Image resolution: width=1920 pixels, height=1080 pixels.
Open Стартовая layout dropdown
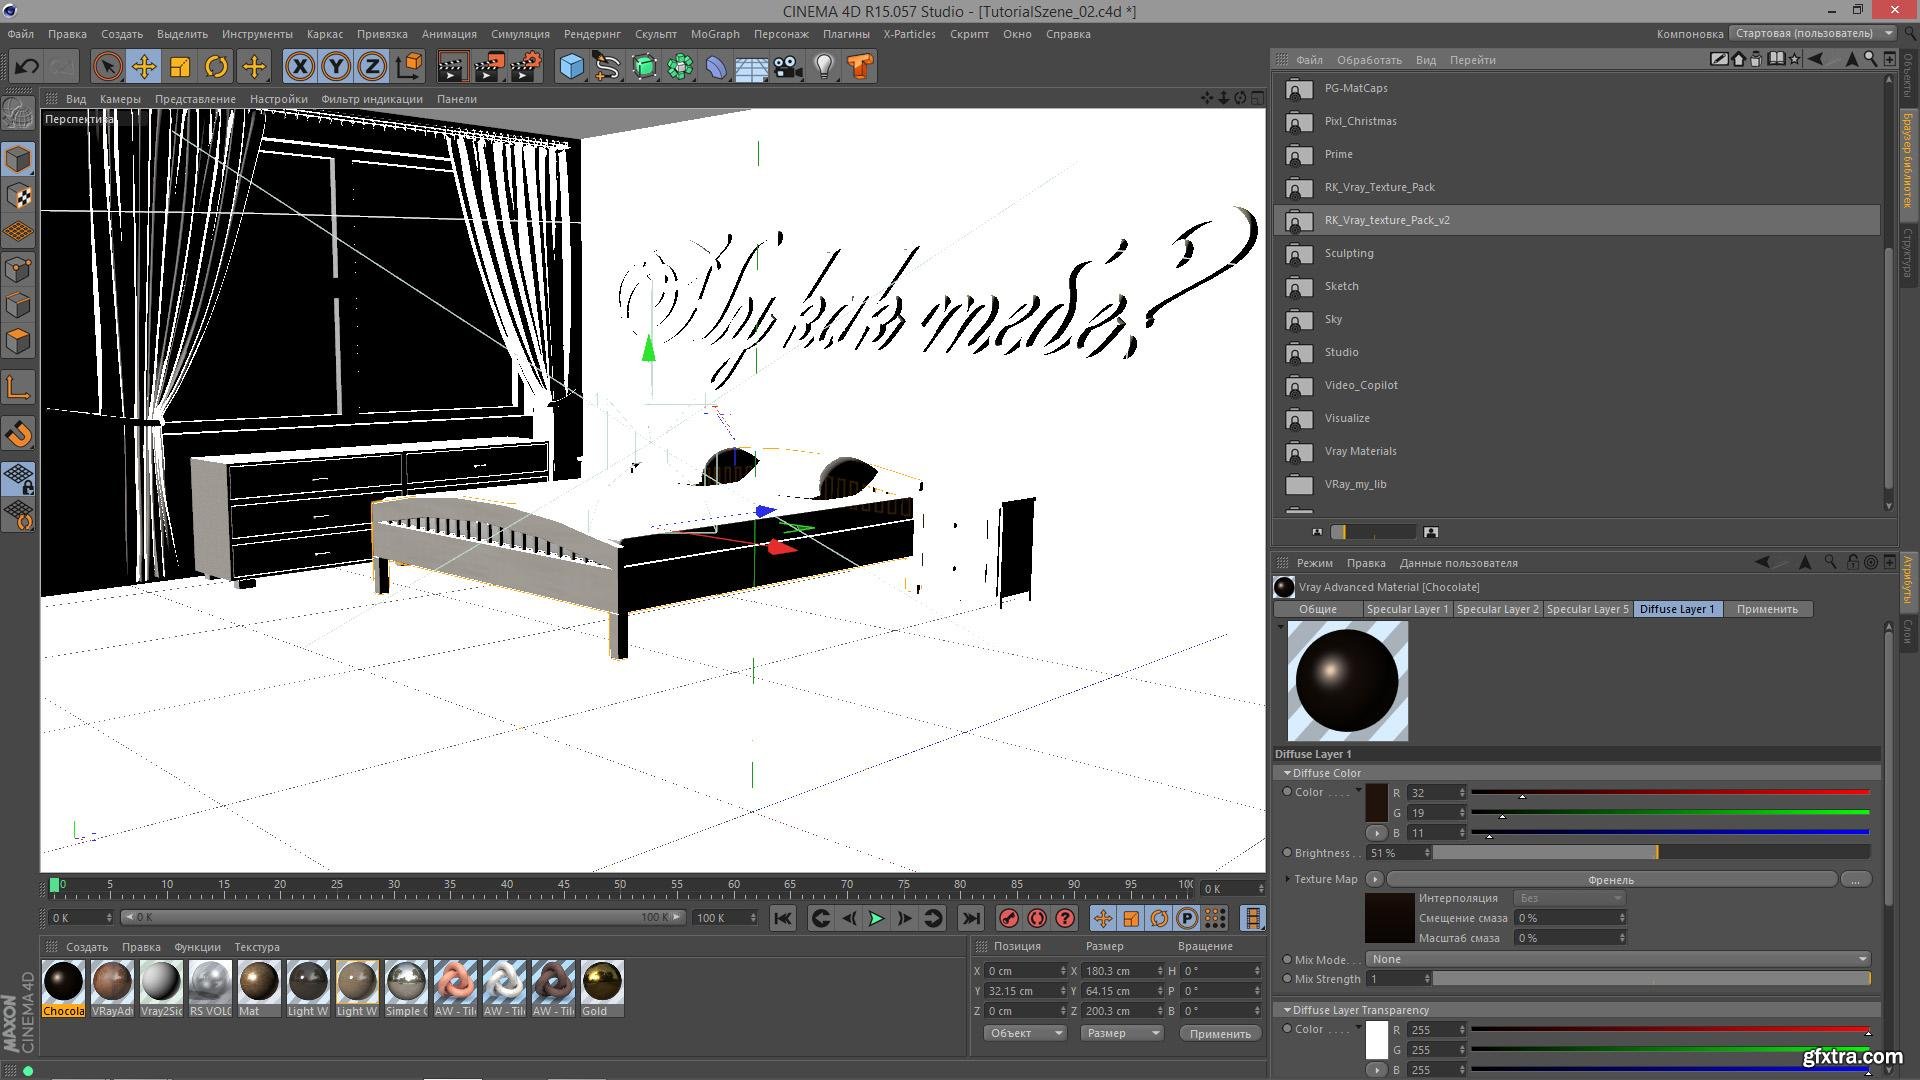pyautogui.click(x=1812, y=33)
